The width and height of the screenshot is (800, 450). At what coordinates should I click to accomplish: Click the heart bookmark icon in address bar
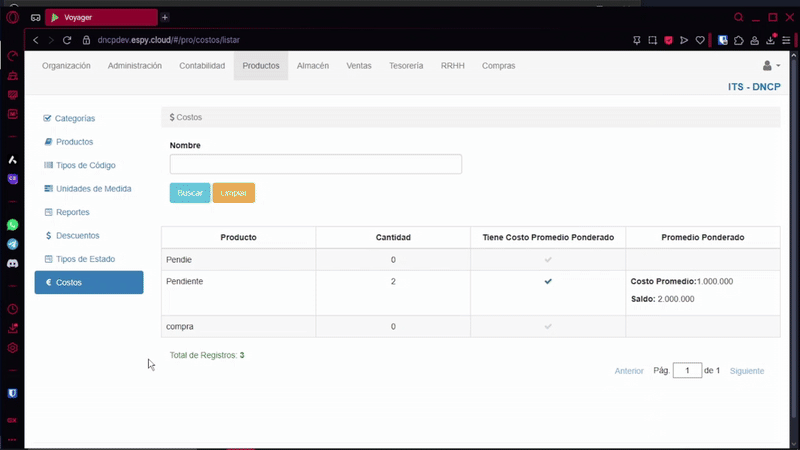tap(700, 40)
